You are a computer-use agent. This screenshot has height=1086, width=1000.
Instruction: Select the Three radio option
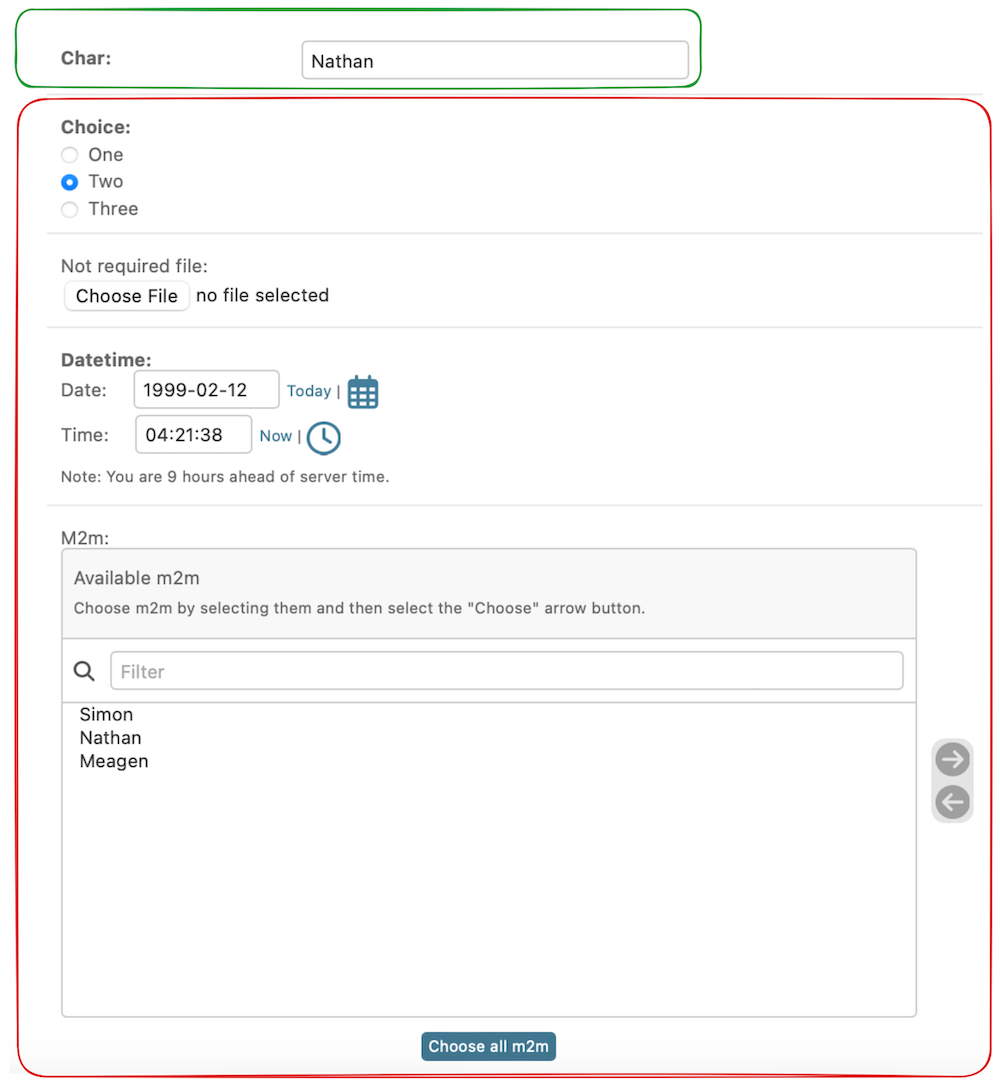click(x=69, y=209)
